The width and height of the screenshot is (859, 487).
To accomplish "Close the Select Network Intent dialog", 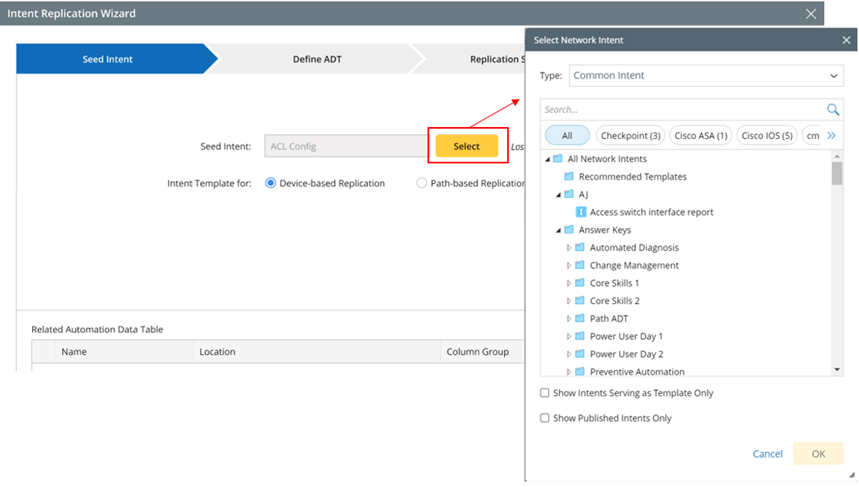I will (846, 41).
